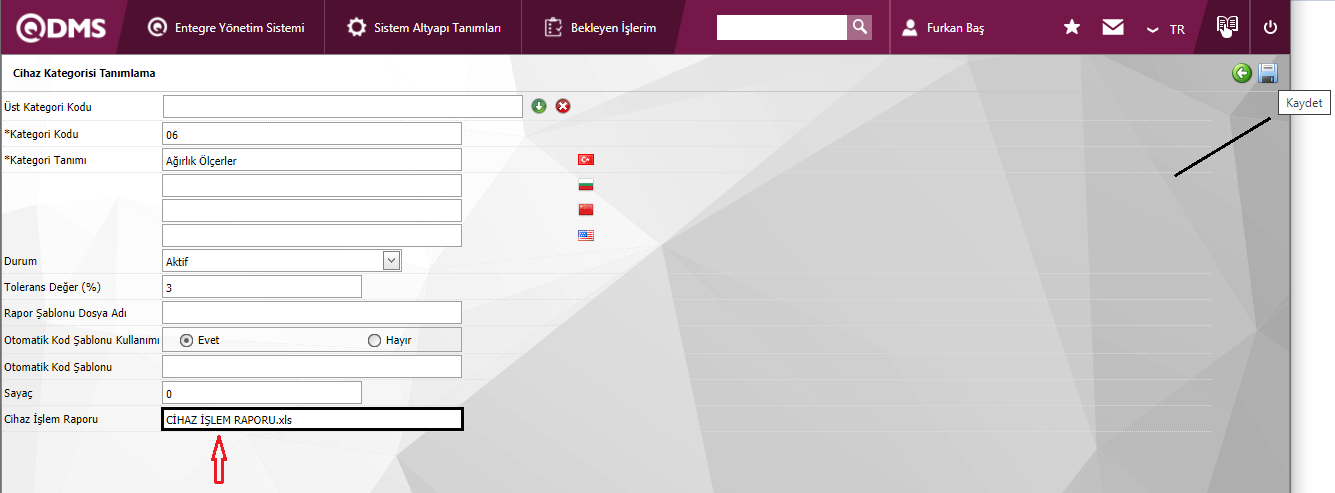
Task: Click the Otomatik Kod Şablonu field
Action: pyautogui.click(x=312, y=367)
